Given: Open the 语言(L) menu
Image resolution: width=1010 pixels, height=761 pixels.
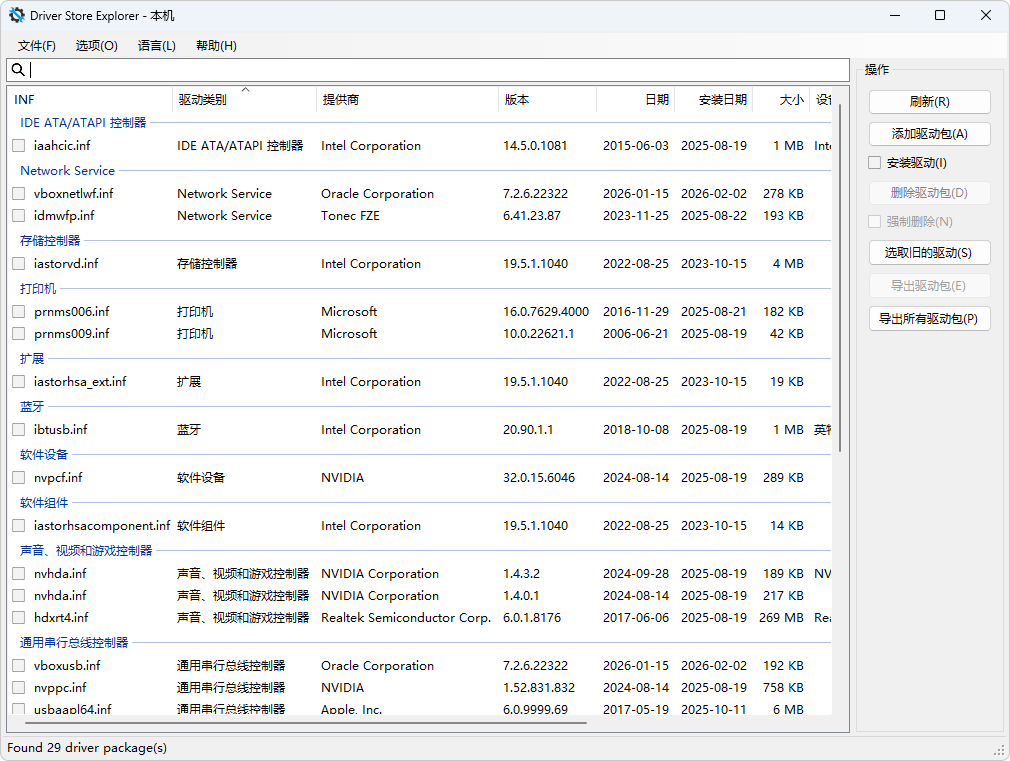Looking at the screenshot, I should click(157, 46).
